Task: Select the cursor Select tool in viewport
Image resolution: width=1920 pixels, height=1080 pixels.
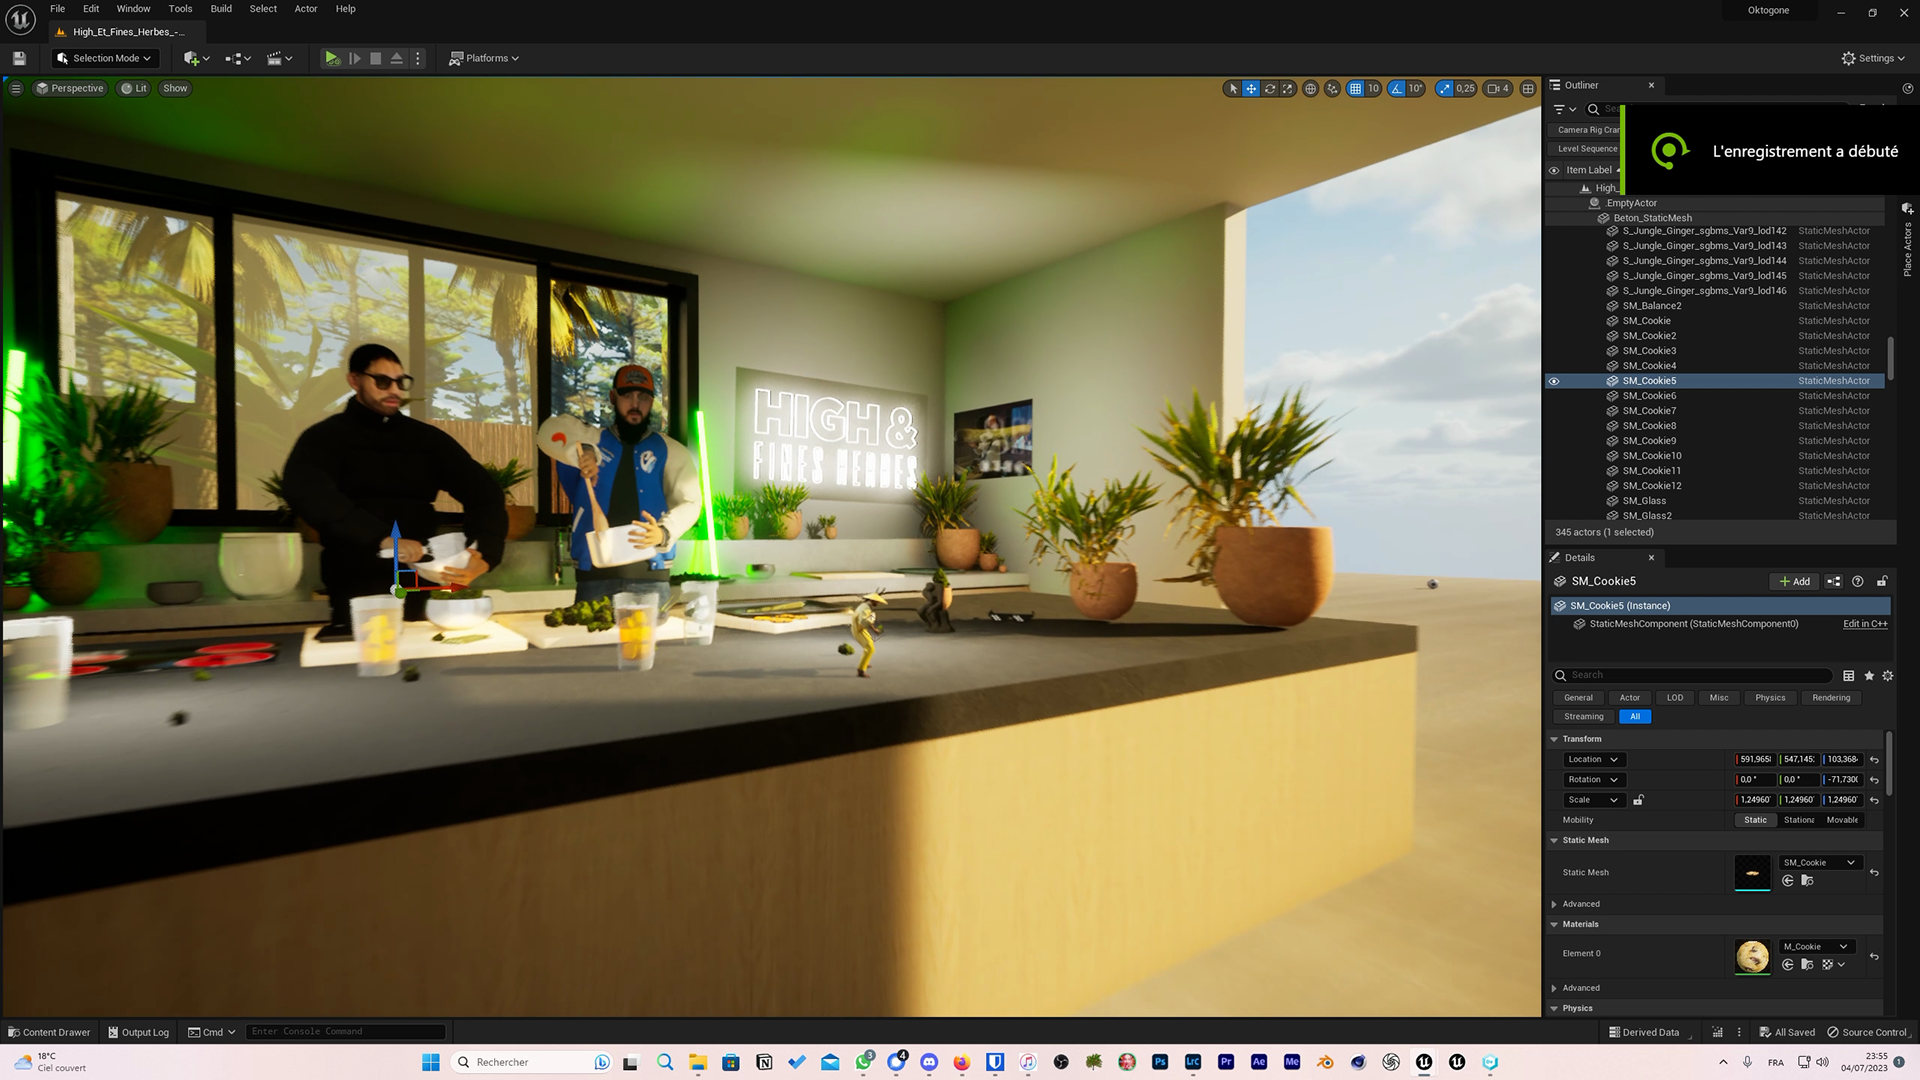Action: (1233, 88)
